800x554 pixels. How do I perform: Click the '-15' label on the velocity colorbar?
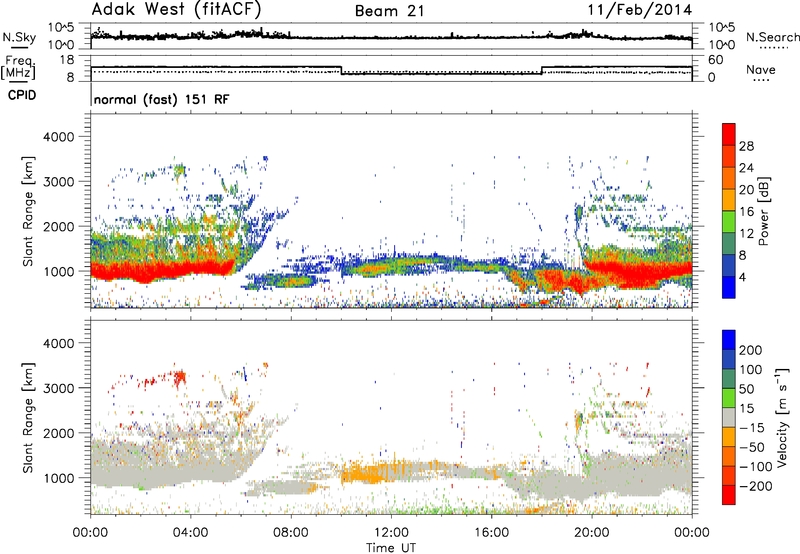[752, 428]
